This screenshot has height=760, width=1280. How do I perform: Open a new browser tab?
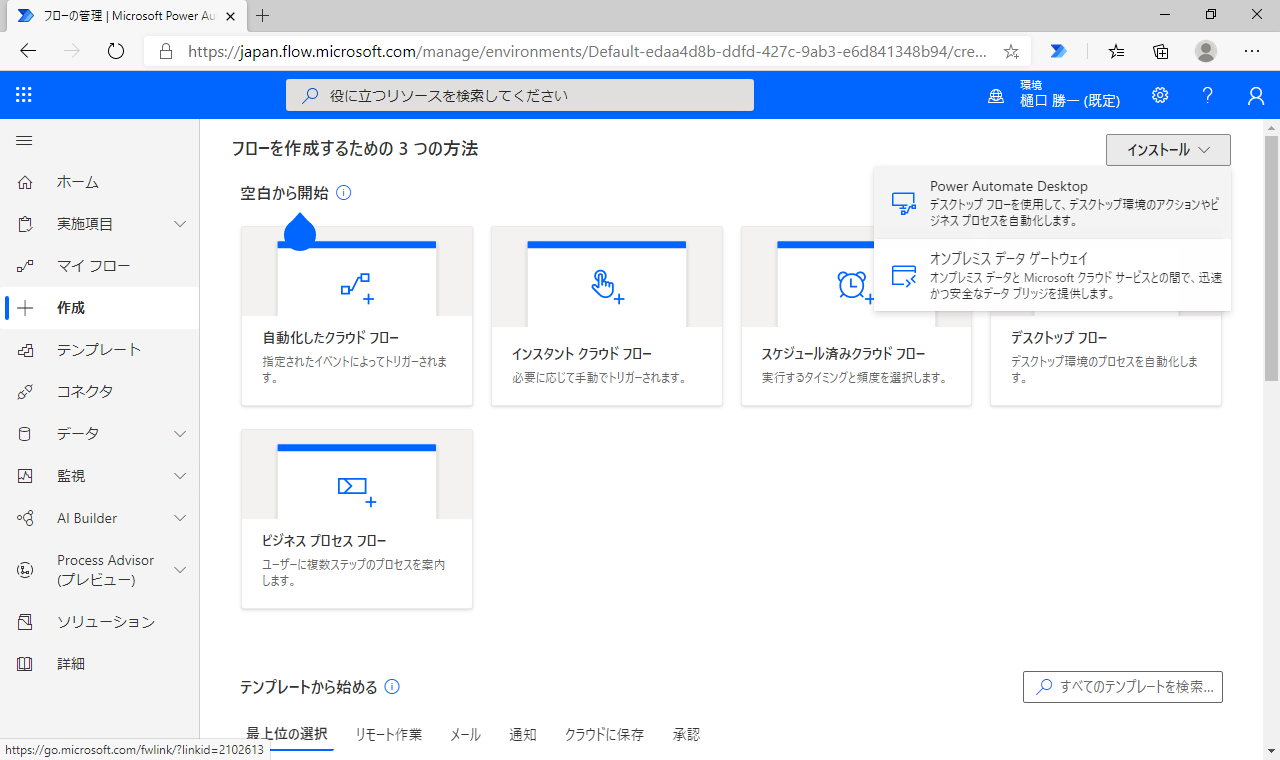point(263,15)
